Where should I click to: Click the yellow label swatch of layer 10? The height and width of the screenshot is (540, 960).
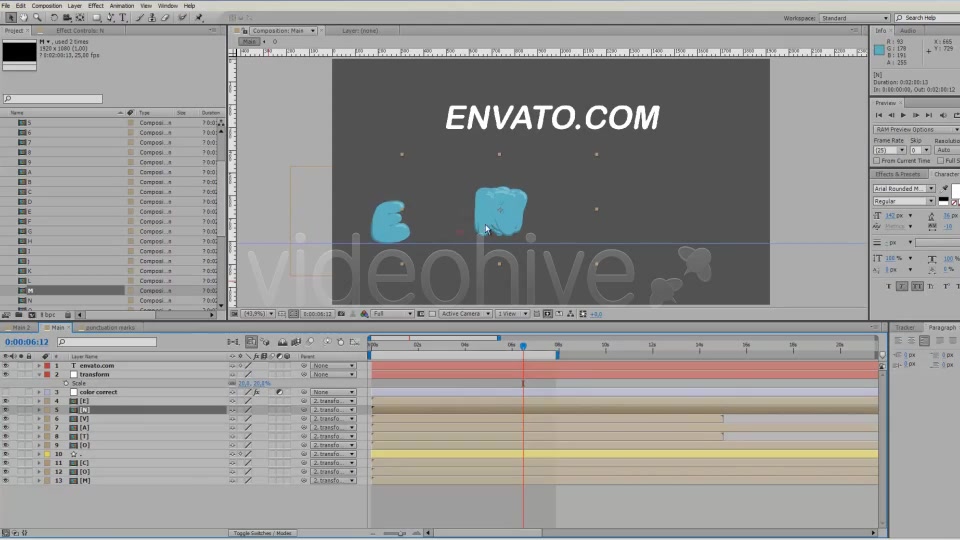coord(47,454)
